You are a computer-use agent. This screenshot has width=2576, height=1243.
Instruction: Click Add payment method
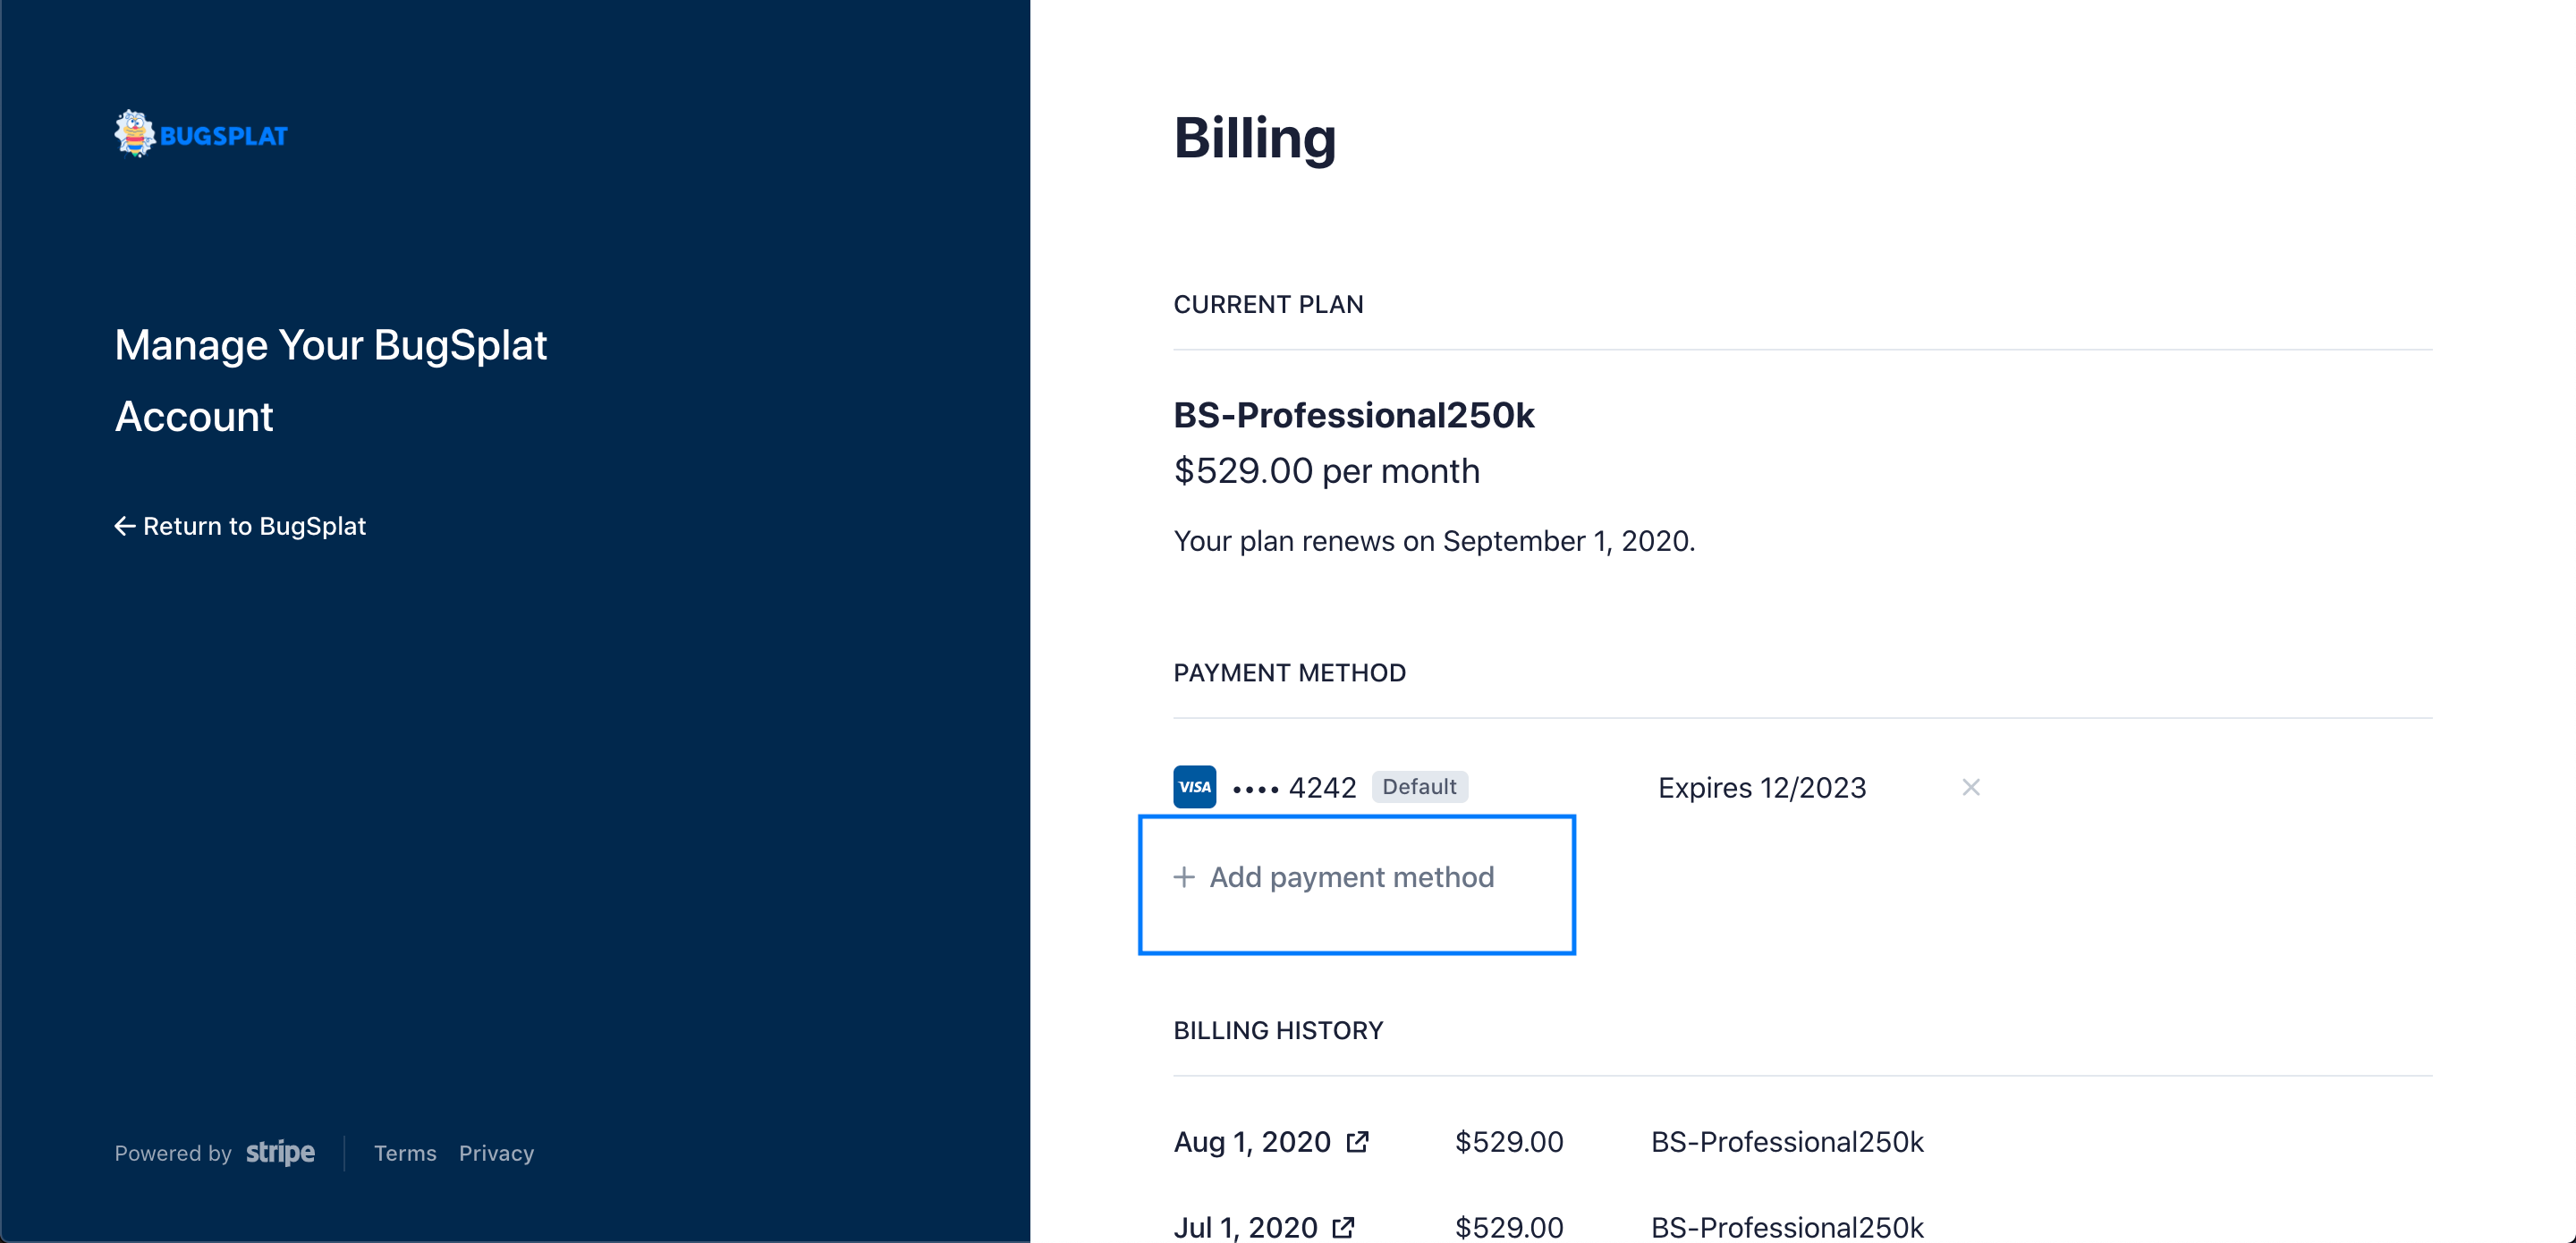click(1351, 877)
